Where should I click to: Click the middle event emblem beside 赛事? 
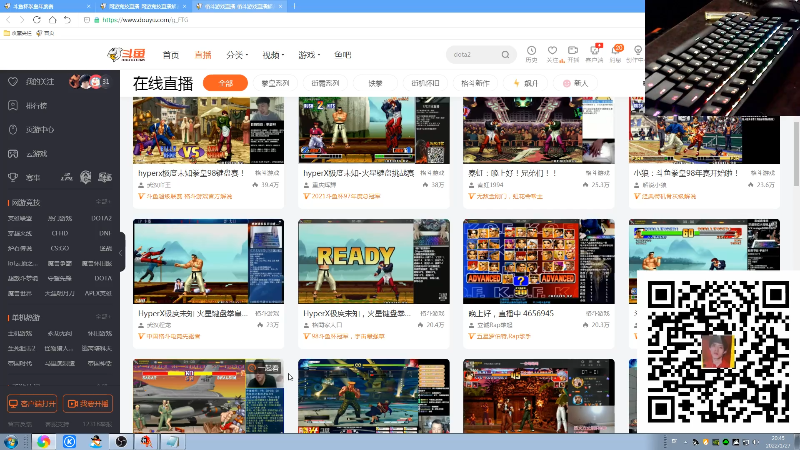pyautogui.click(x=85, y=178)
